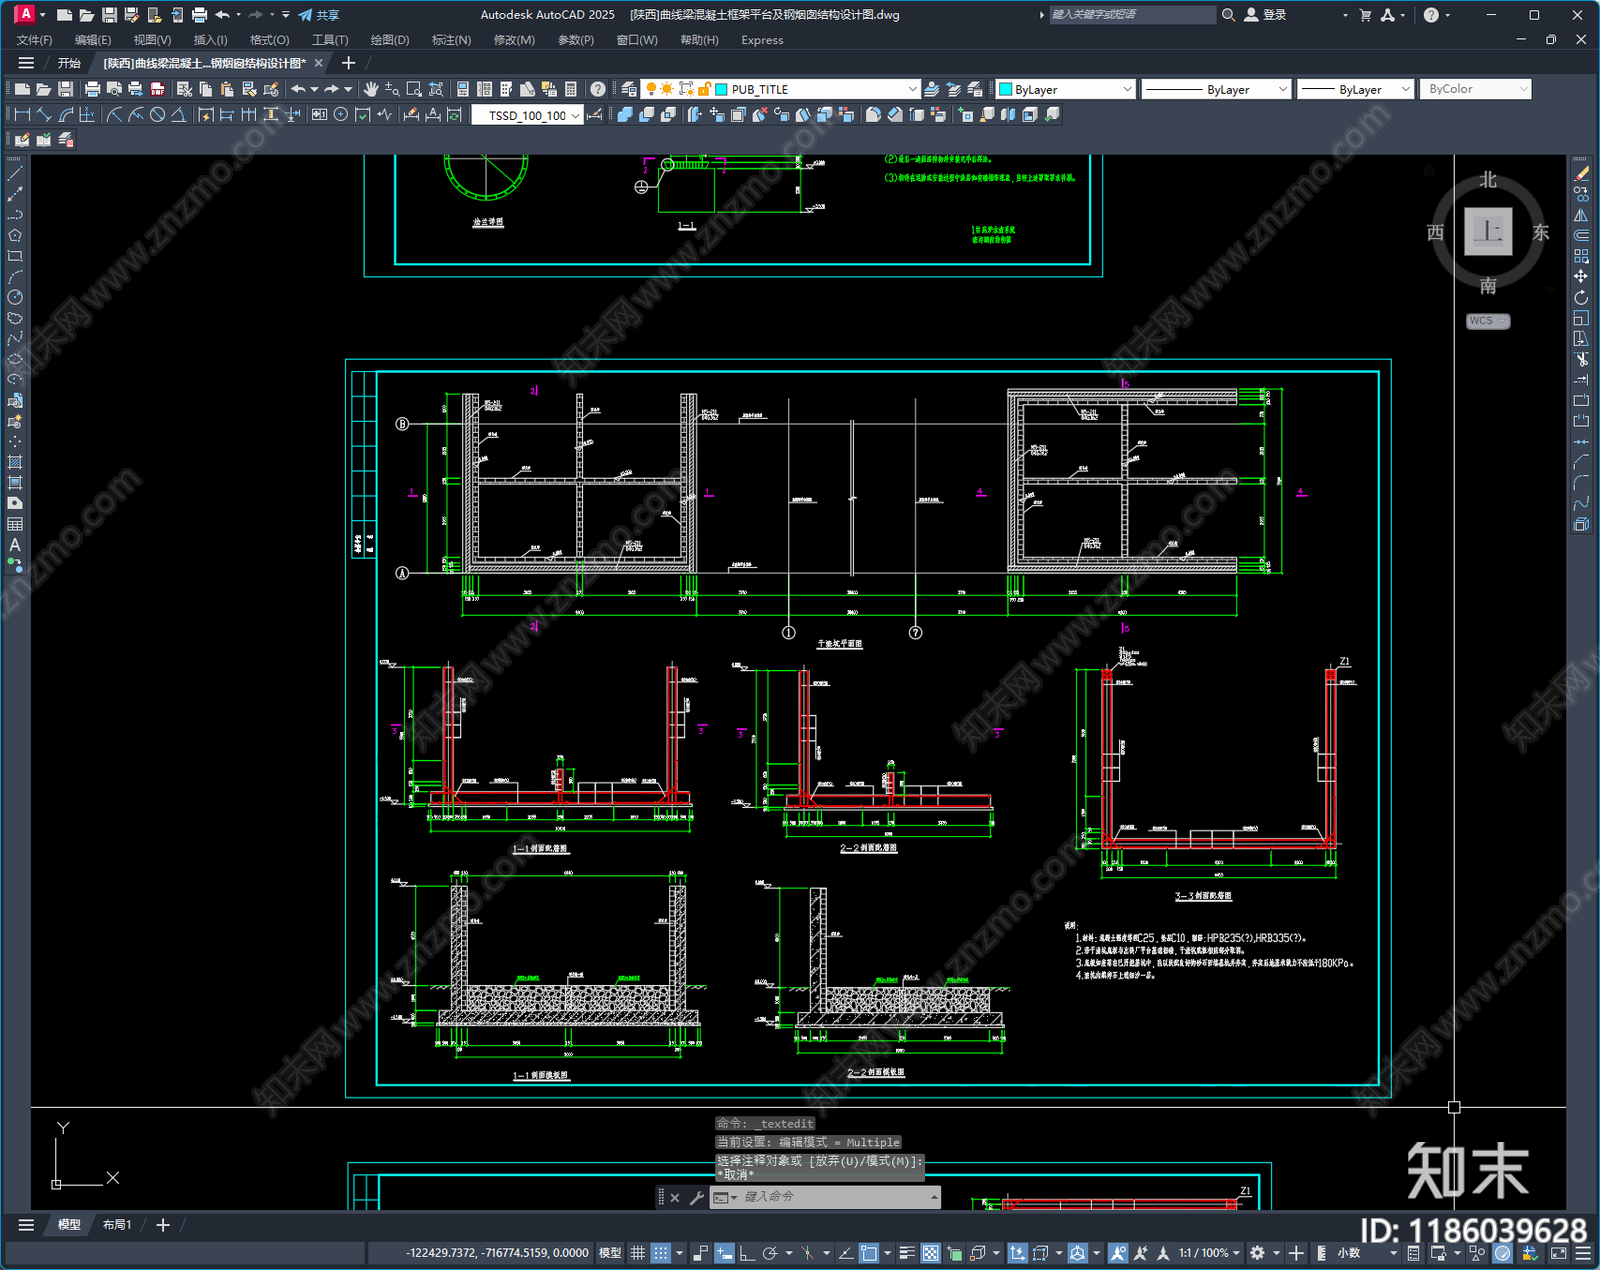Viewport: 1600px width, 1270px height.
Task: Switch to the 布局1 layout tab
Action: pos(117,1224)
